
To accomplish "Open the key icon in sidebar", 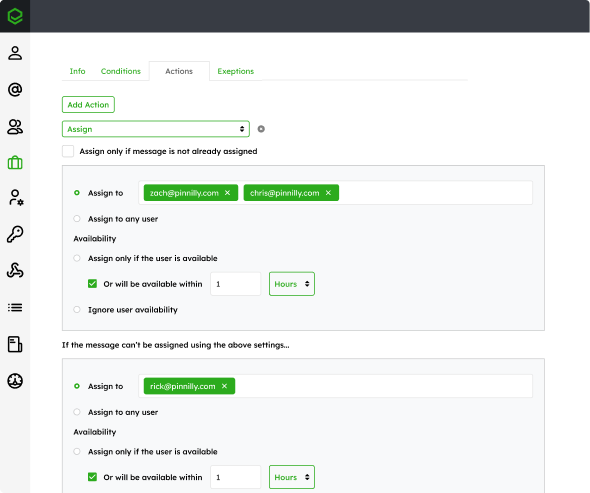I will pos(15,234).
